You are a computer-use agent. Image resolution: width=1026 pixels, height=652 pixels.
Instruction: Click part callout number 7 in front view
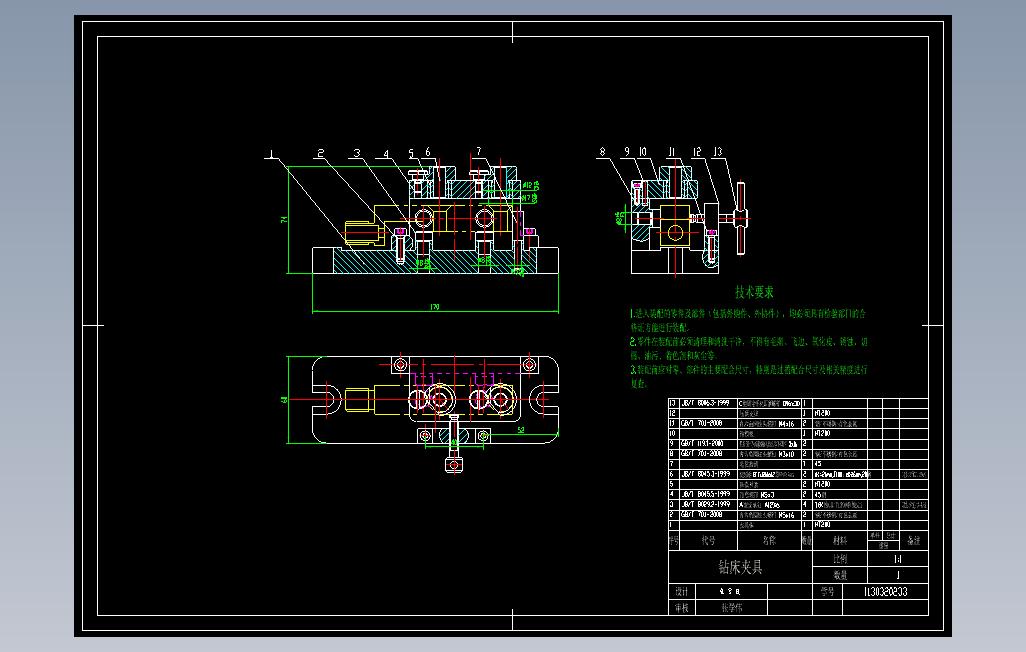tap(479, 151)
